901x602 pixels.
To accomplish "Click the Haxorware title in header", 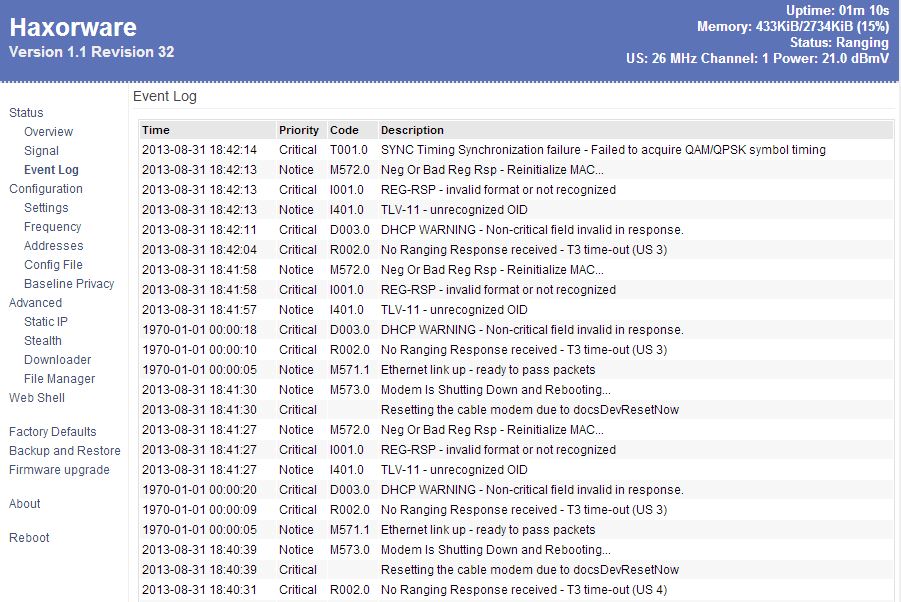I will (73, 27).
